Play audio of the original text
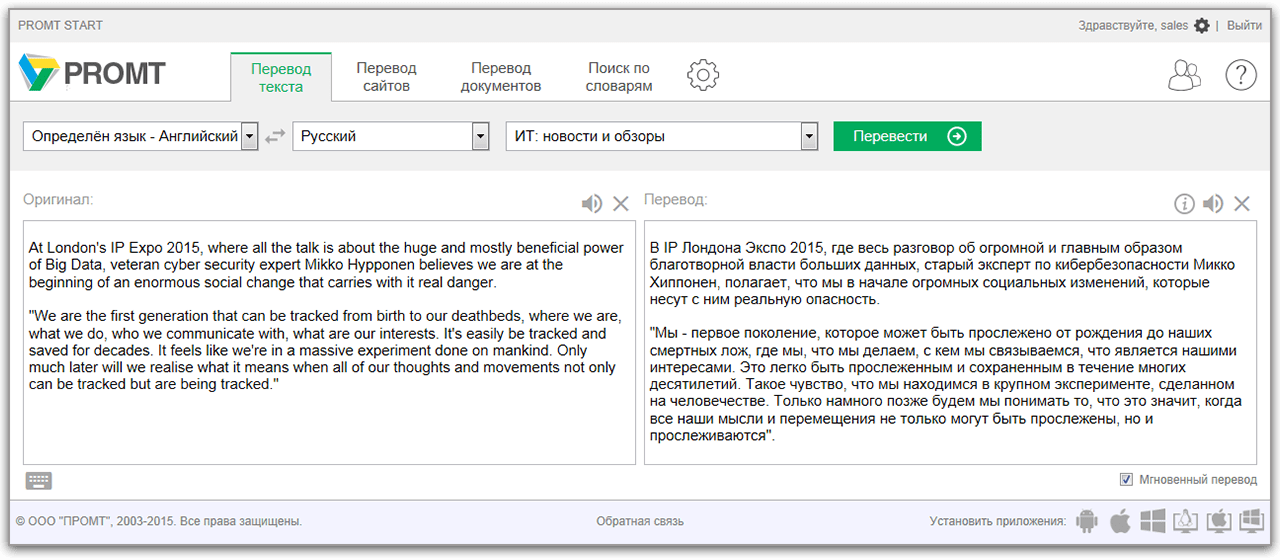This screenshot has width=1280, height=560. pos(592,204)
